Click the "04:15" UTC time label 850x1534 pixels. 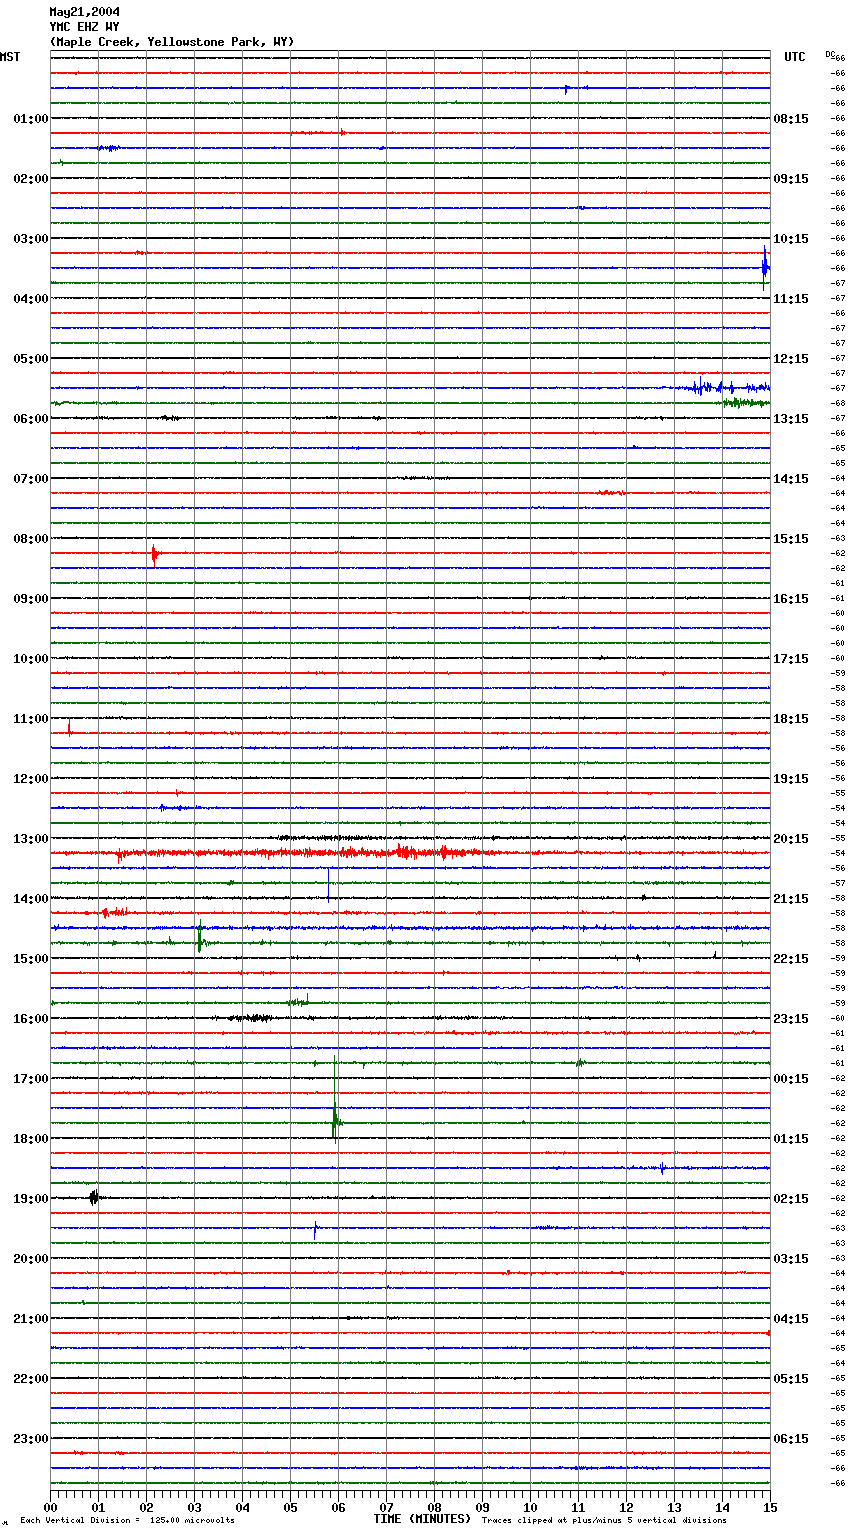point(791,1319)
